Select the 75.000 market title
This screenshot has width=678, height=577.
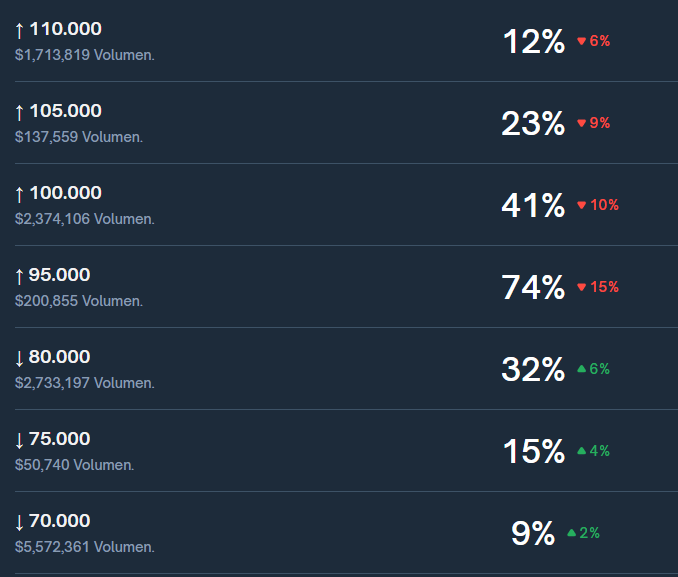pos(59,439)
